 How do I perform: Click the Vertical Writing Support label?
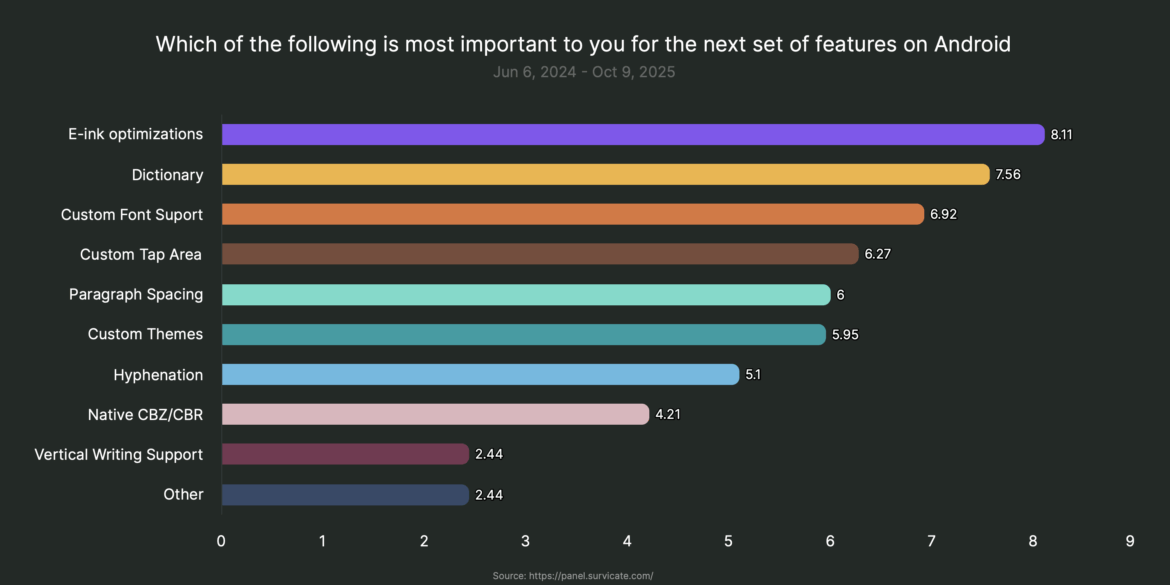click(x=118, y=454)
